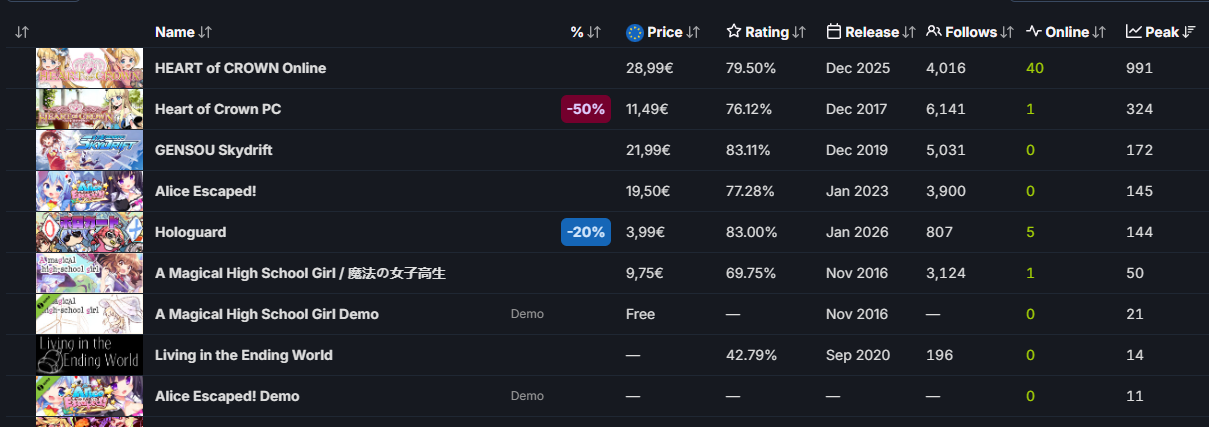The width and height of the screenshot is (1209, 427).
Task: Open Living in the Ending World
Action: coord(243,355)
